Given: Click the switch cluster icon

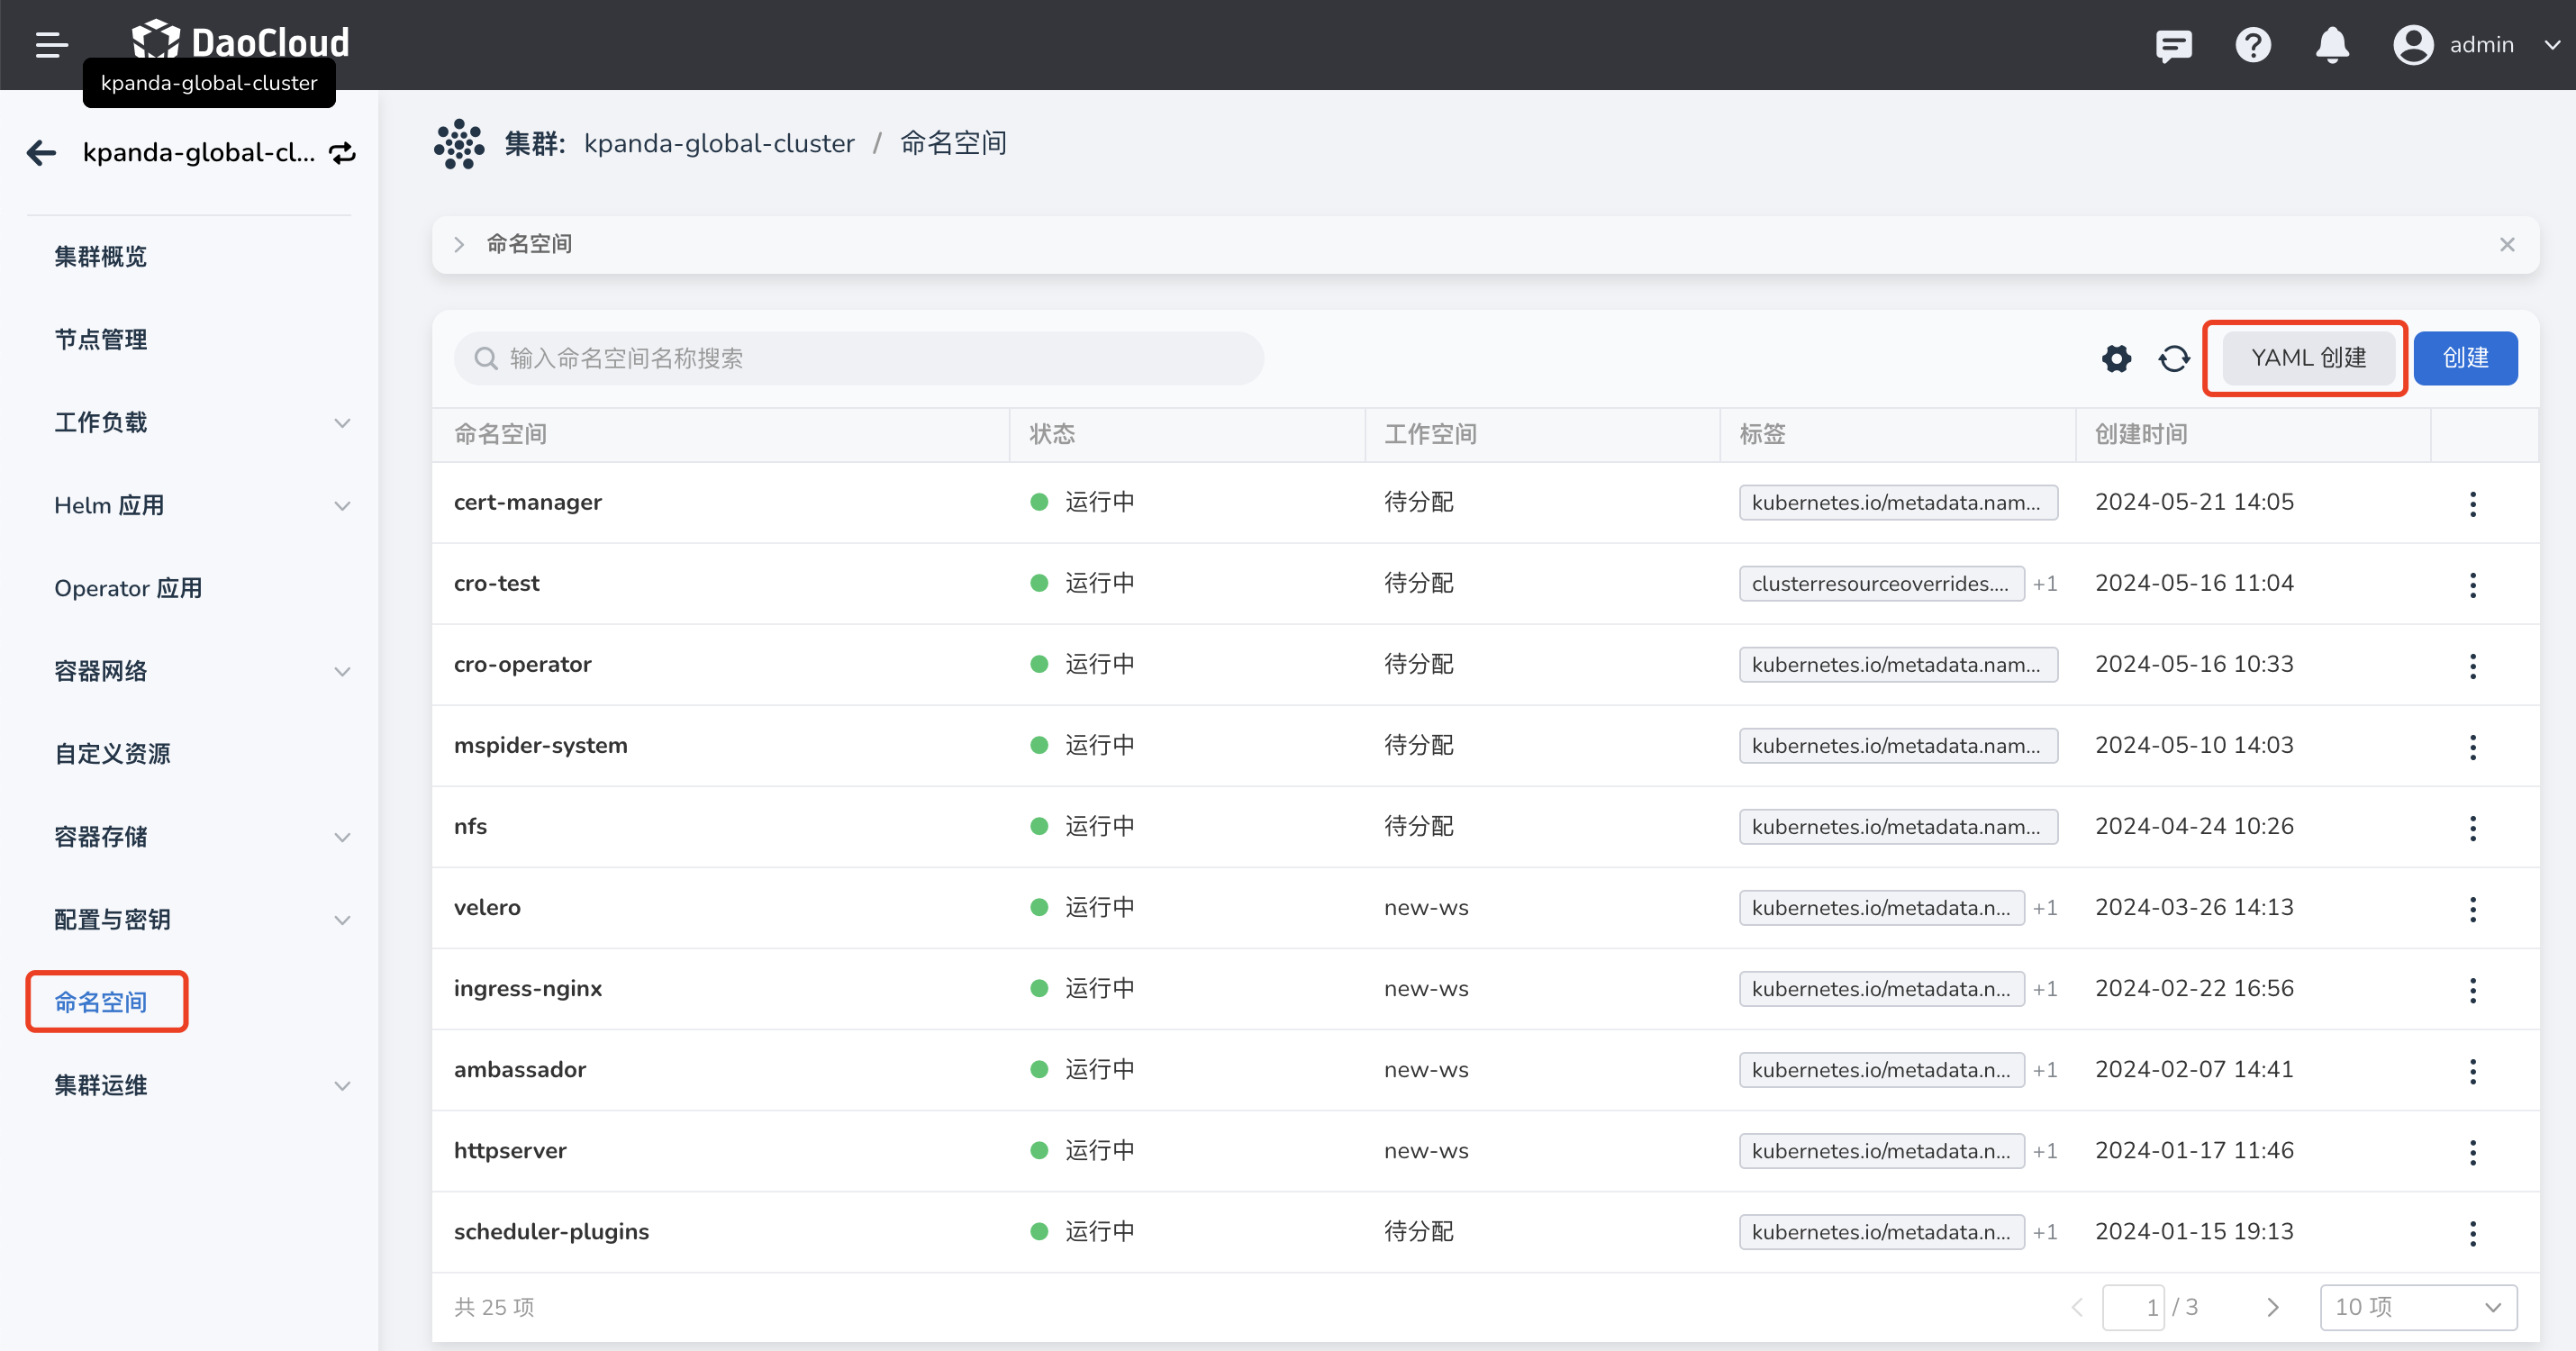Looking at the screenshot, I should click(343, 153).
